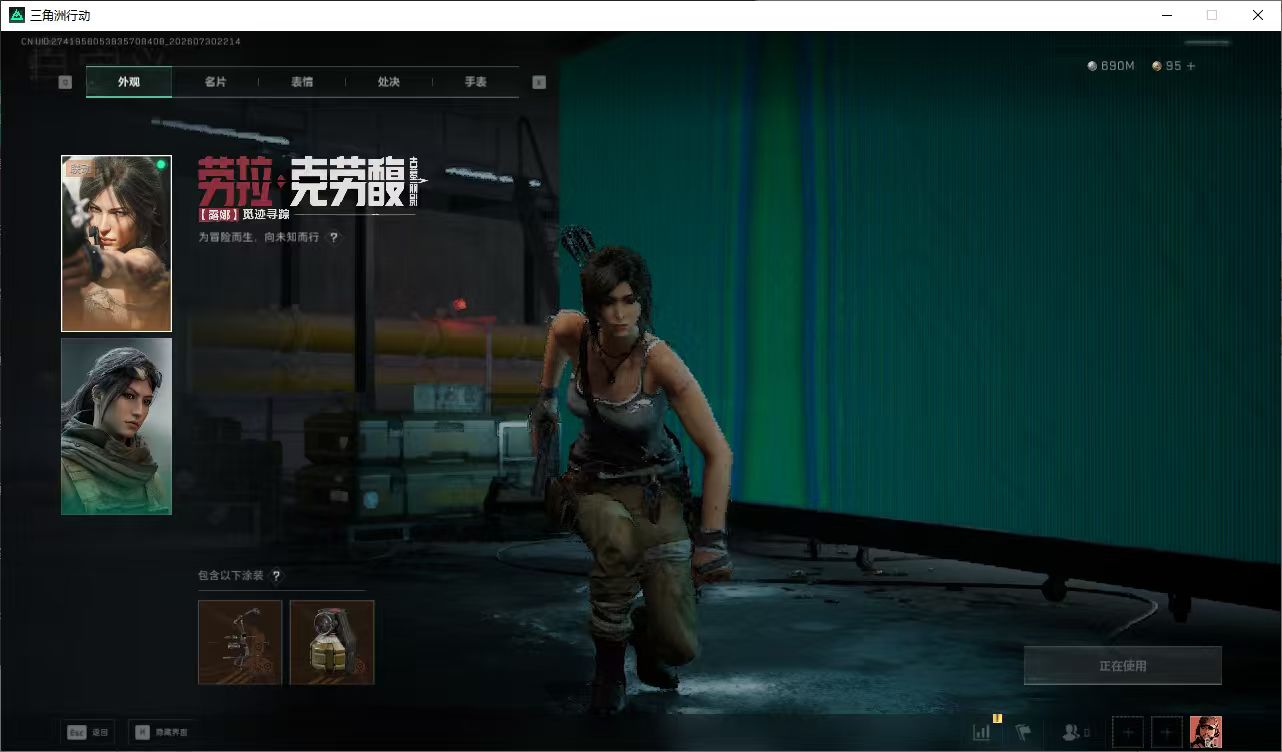This screenshot has width=1282, height=752.
Task: Click the next-tab key icon right of 手表
Action: point(539,82)
